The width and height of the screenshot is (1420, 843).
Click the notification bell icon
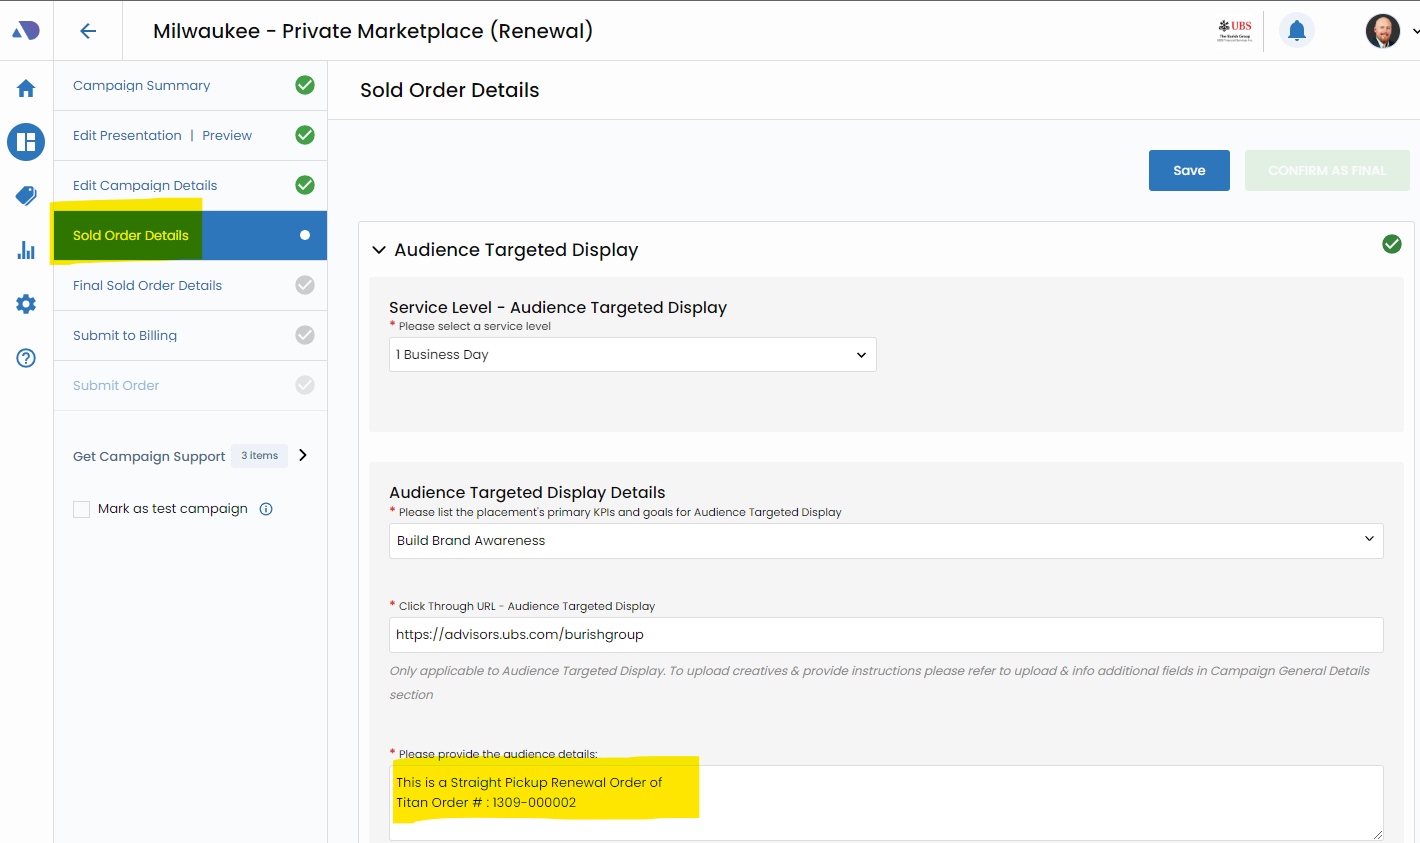tap(1296, 31)
